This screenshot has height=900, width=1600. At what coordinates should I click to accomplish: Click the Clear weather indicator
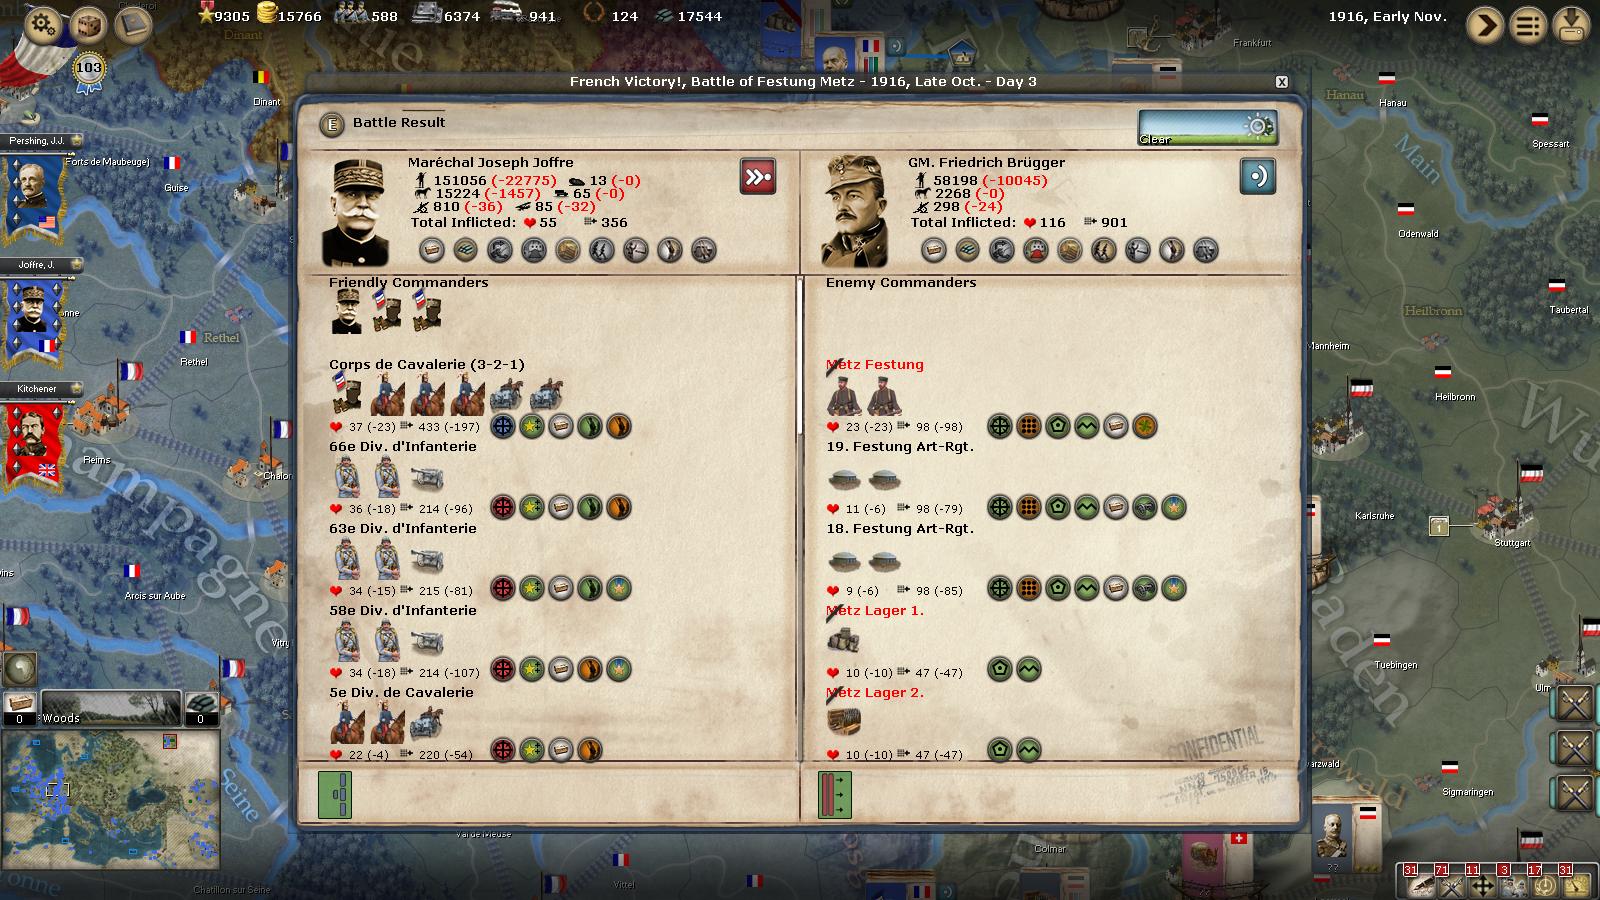click(x=1207, y=127)
